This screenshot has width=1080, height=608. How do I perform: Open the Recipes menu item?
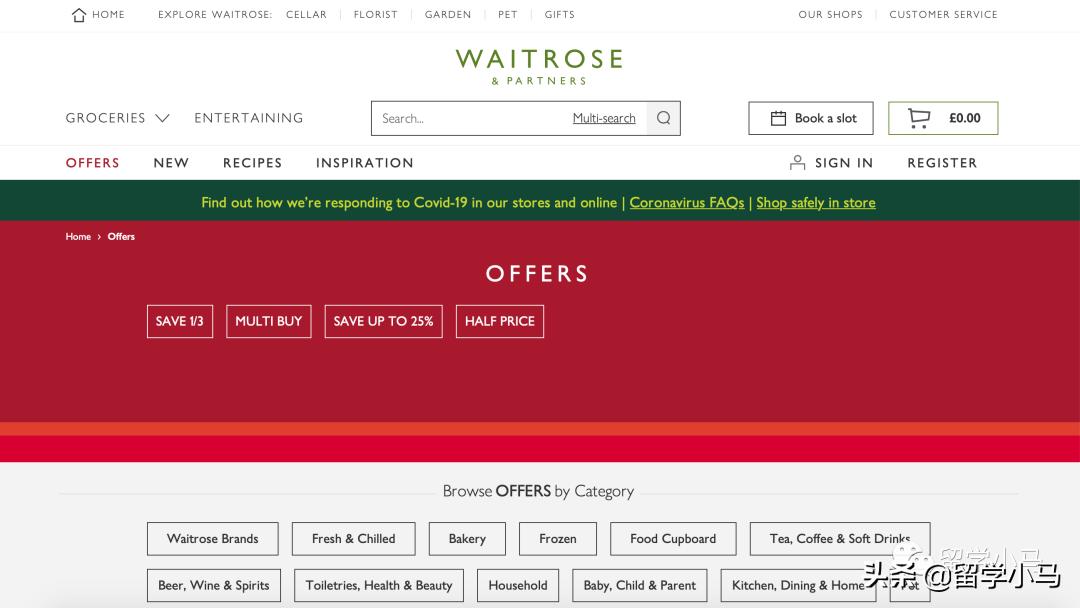pyautogui.click(x=252, y=163)
